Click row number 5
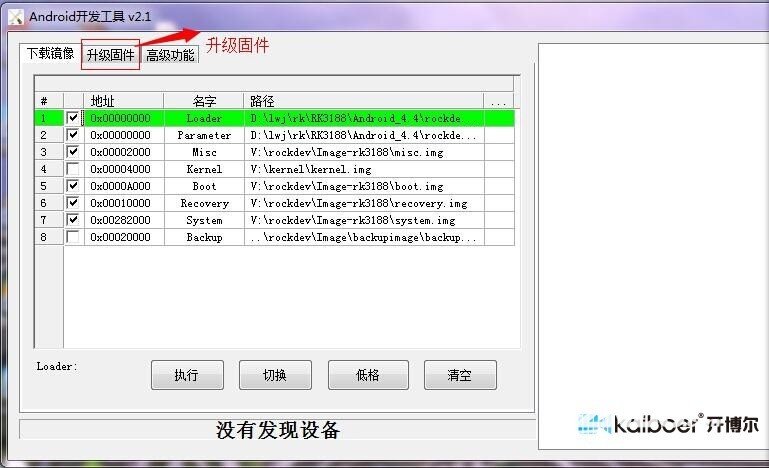Viewport: 769px width, 468px height. (49, 186)
